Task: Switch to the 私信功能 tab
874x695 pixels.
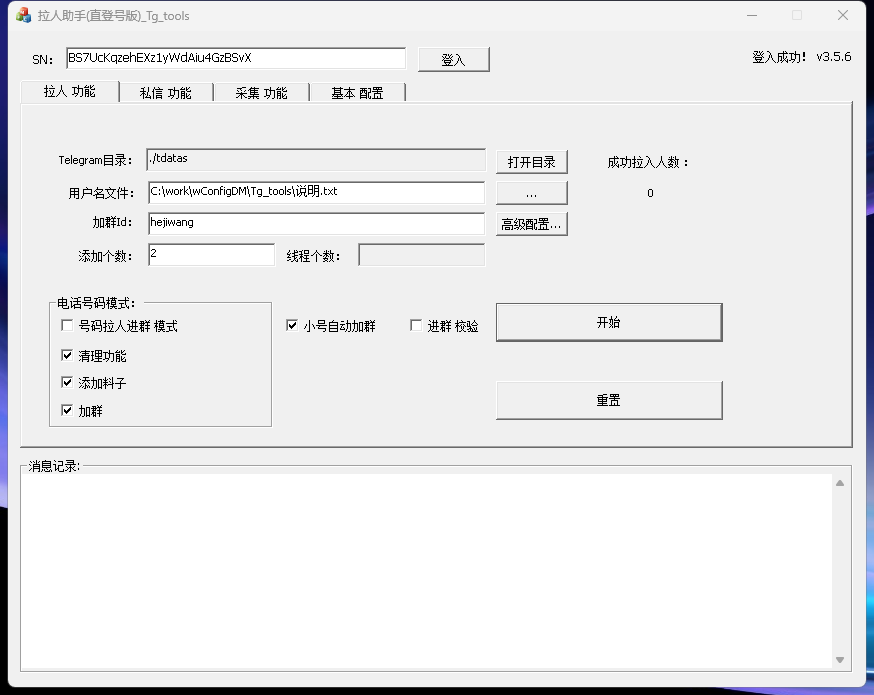Action: [166, 91]
